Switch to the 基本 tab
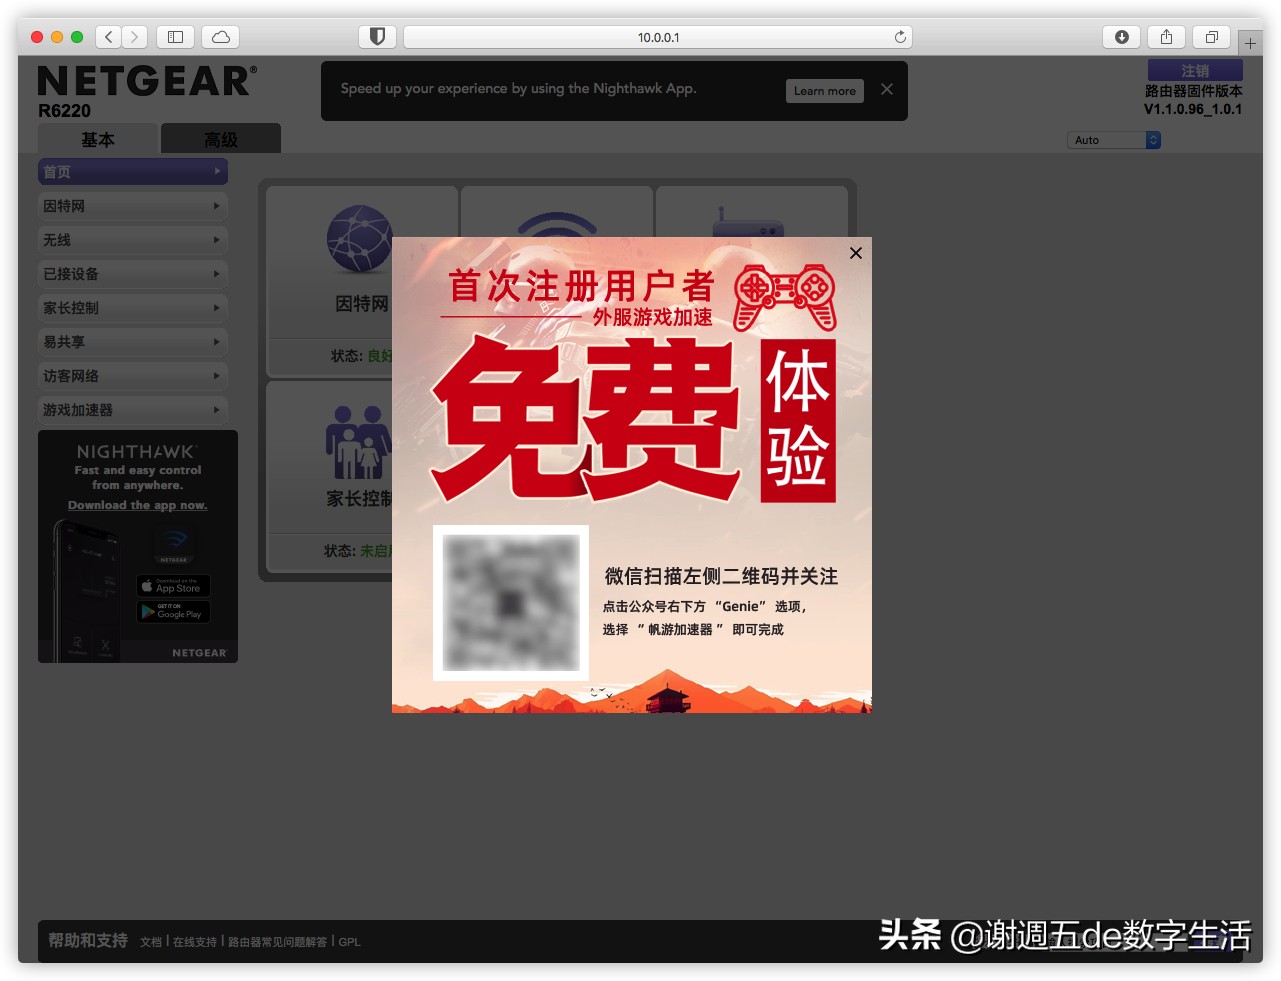The width and height of the screenshot is (1281, 981). coord(97,139)
